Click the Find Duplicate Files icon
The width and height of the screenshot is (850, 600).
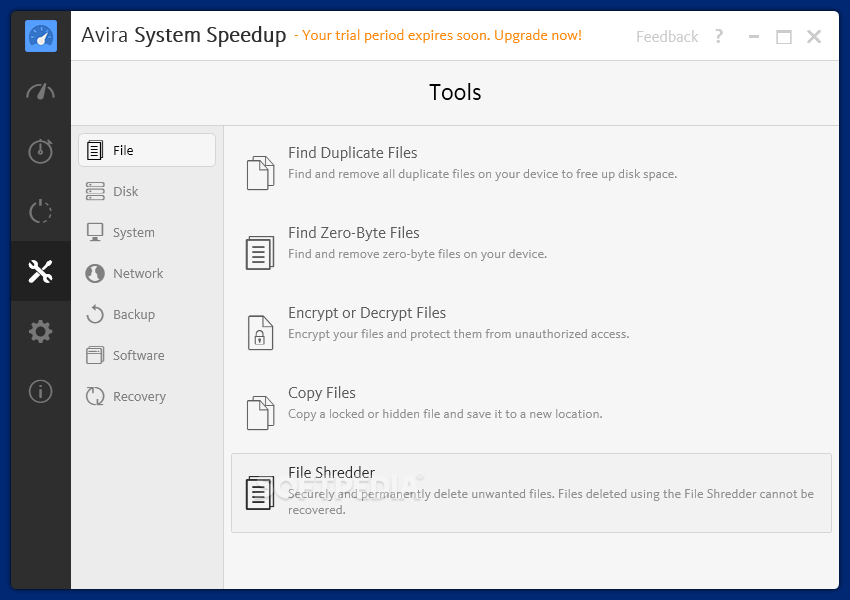pos(261,173)
